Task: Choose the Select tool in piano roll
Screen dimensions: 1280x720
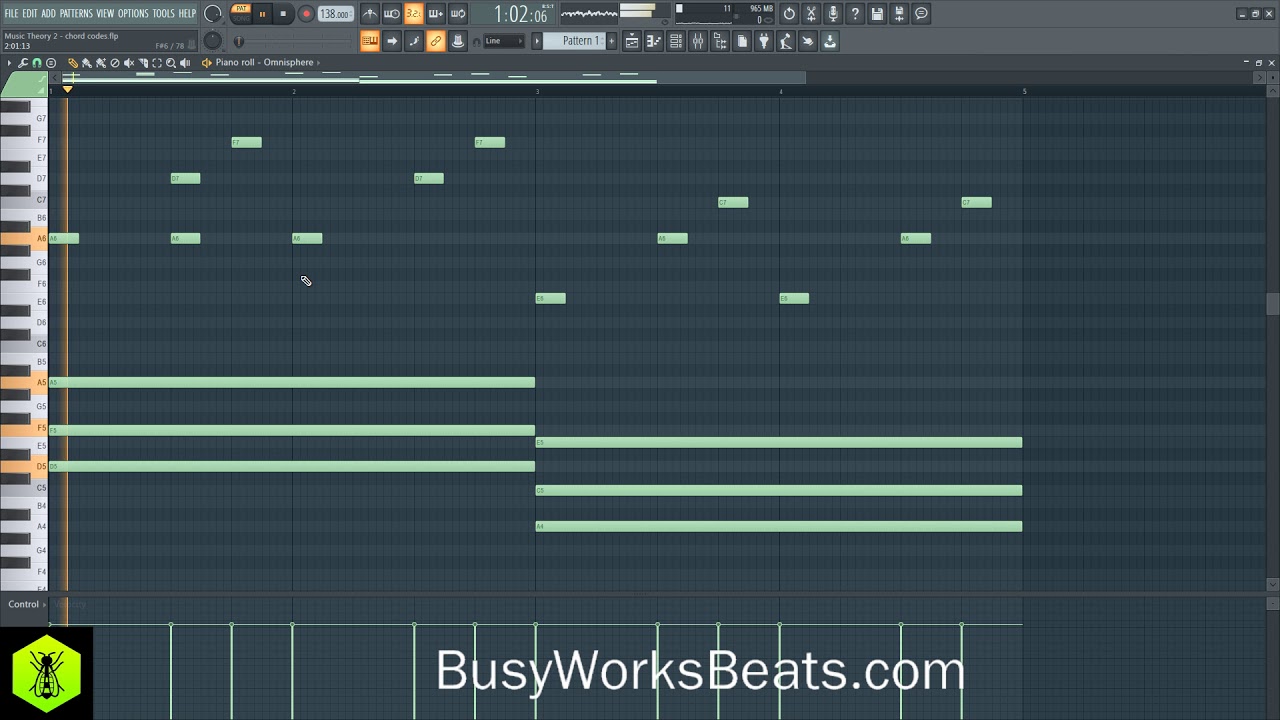Action: point(157,63)
